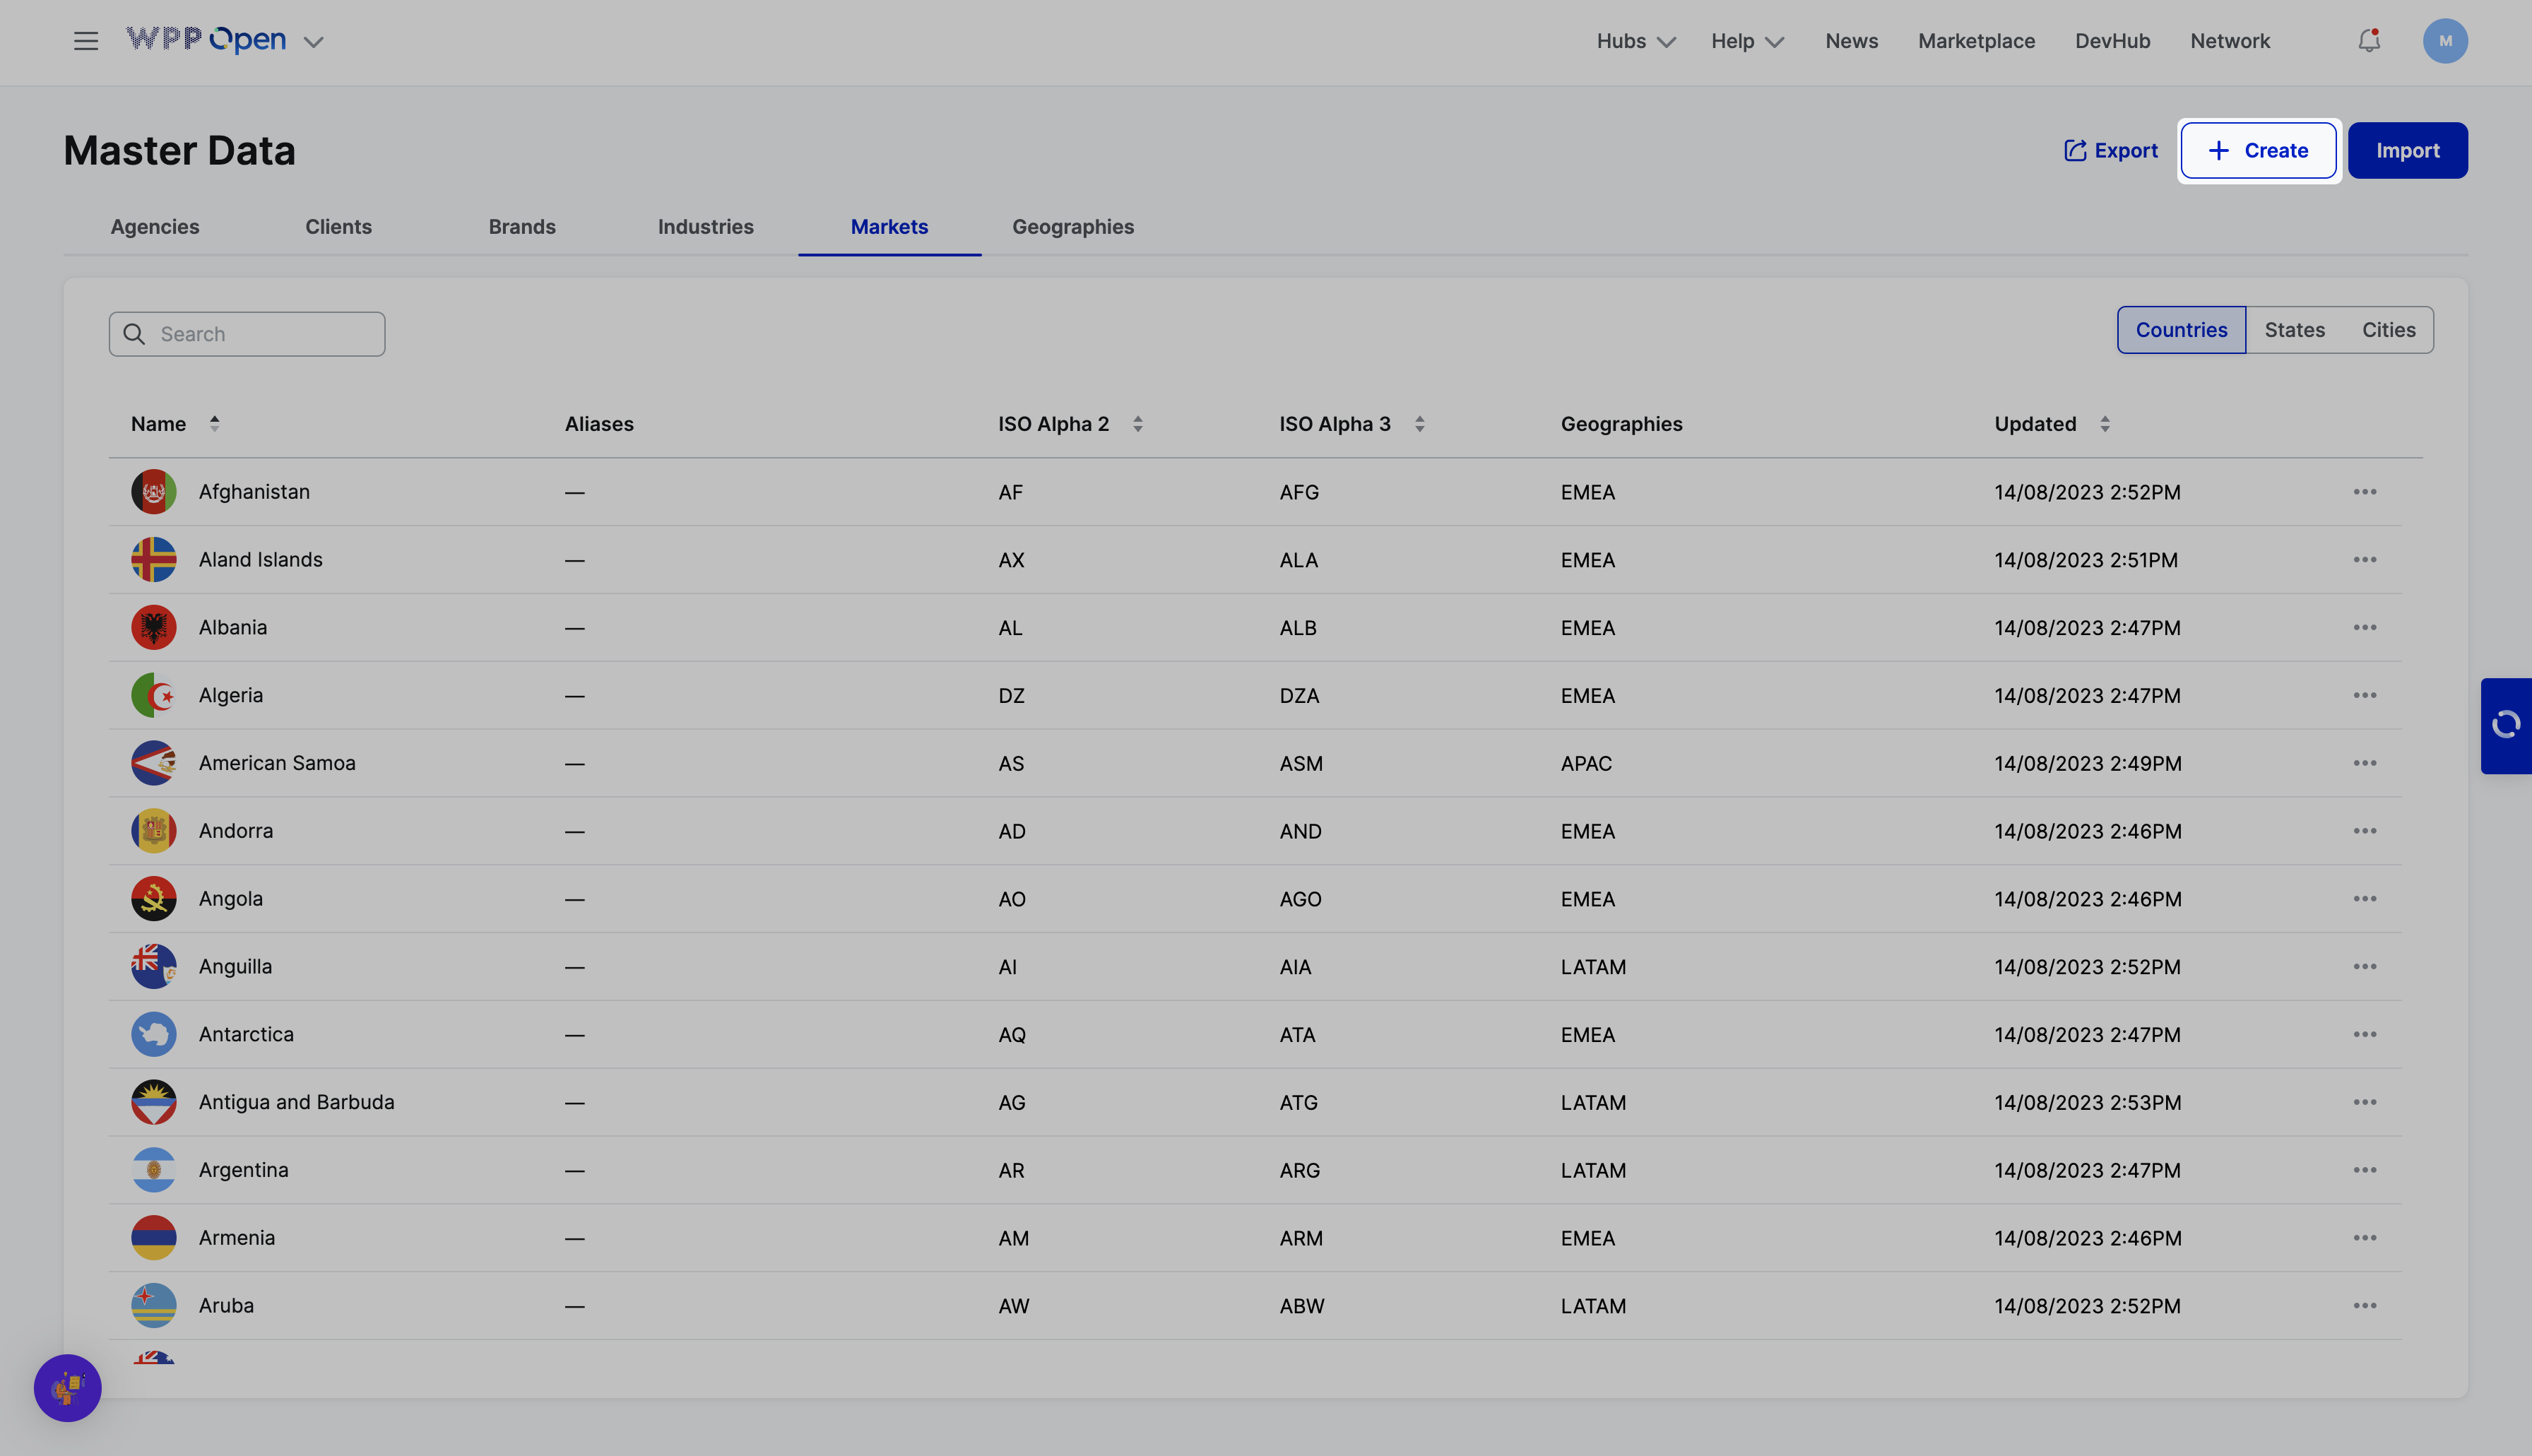Viewport: 2532px width, 1456px height.
Task: Click the Import button
Action: coord(2407,150)
